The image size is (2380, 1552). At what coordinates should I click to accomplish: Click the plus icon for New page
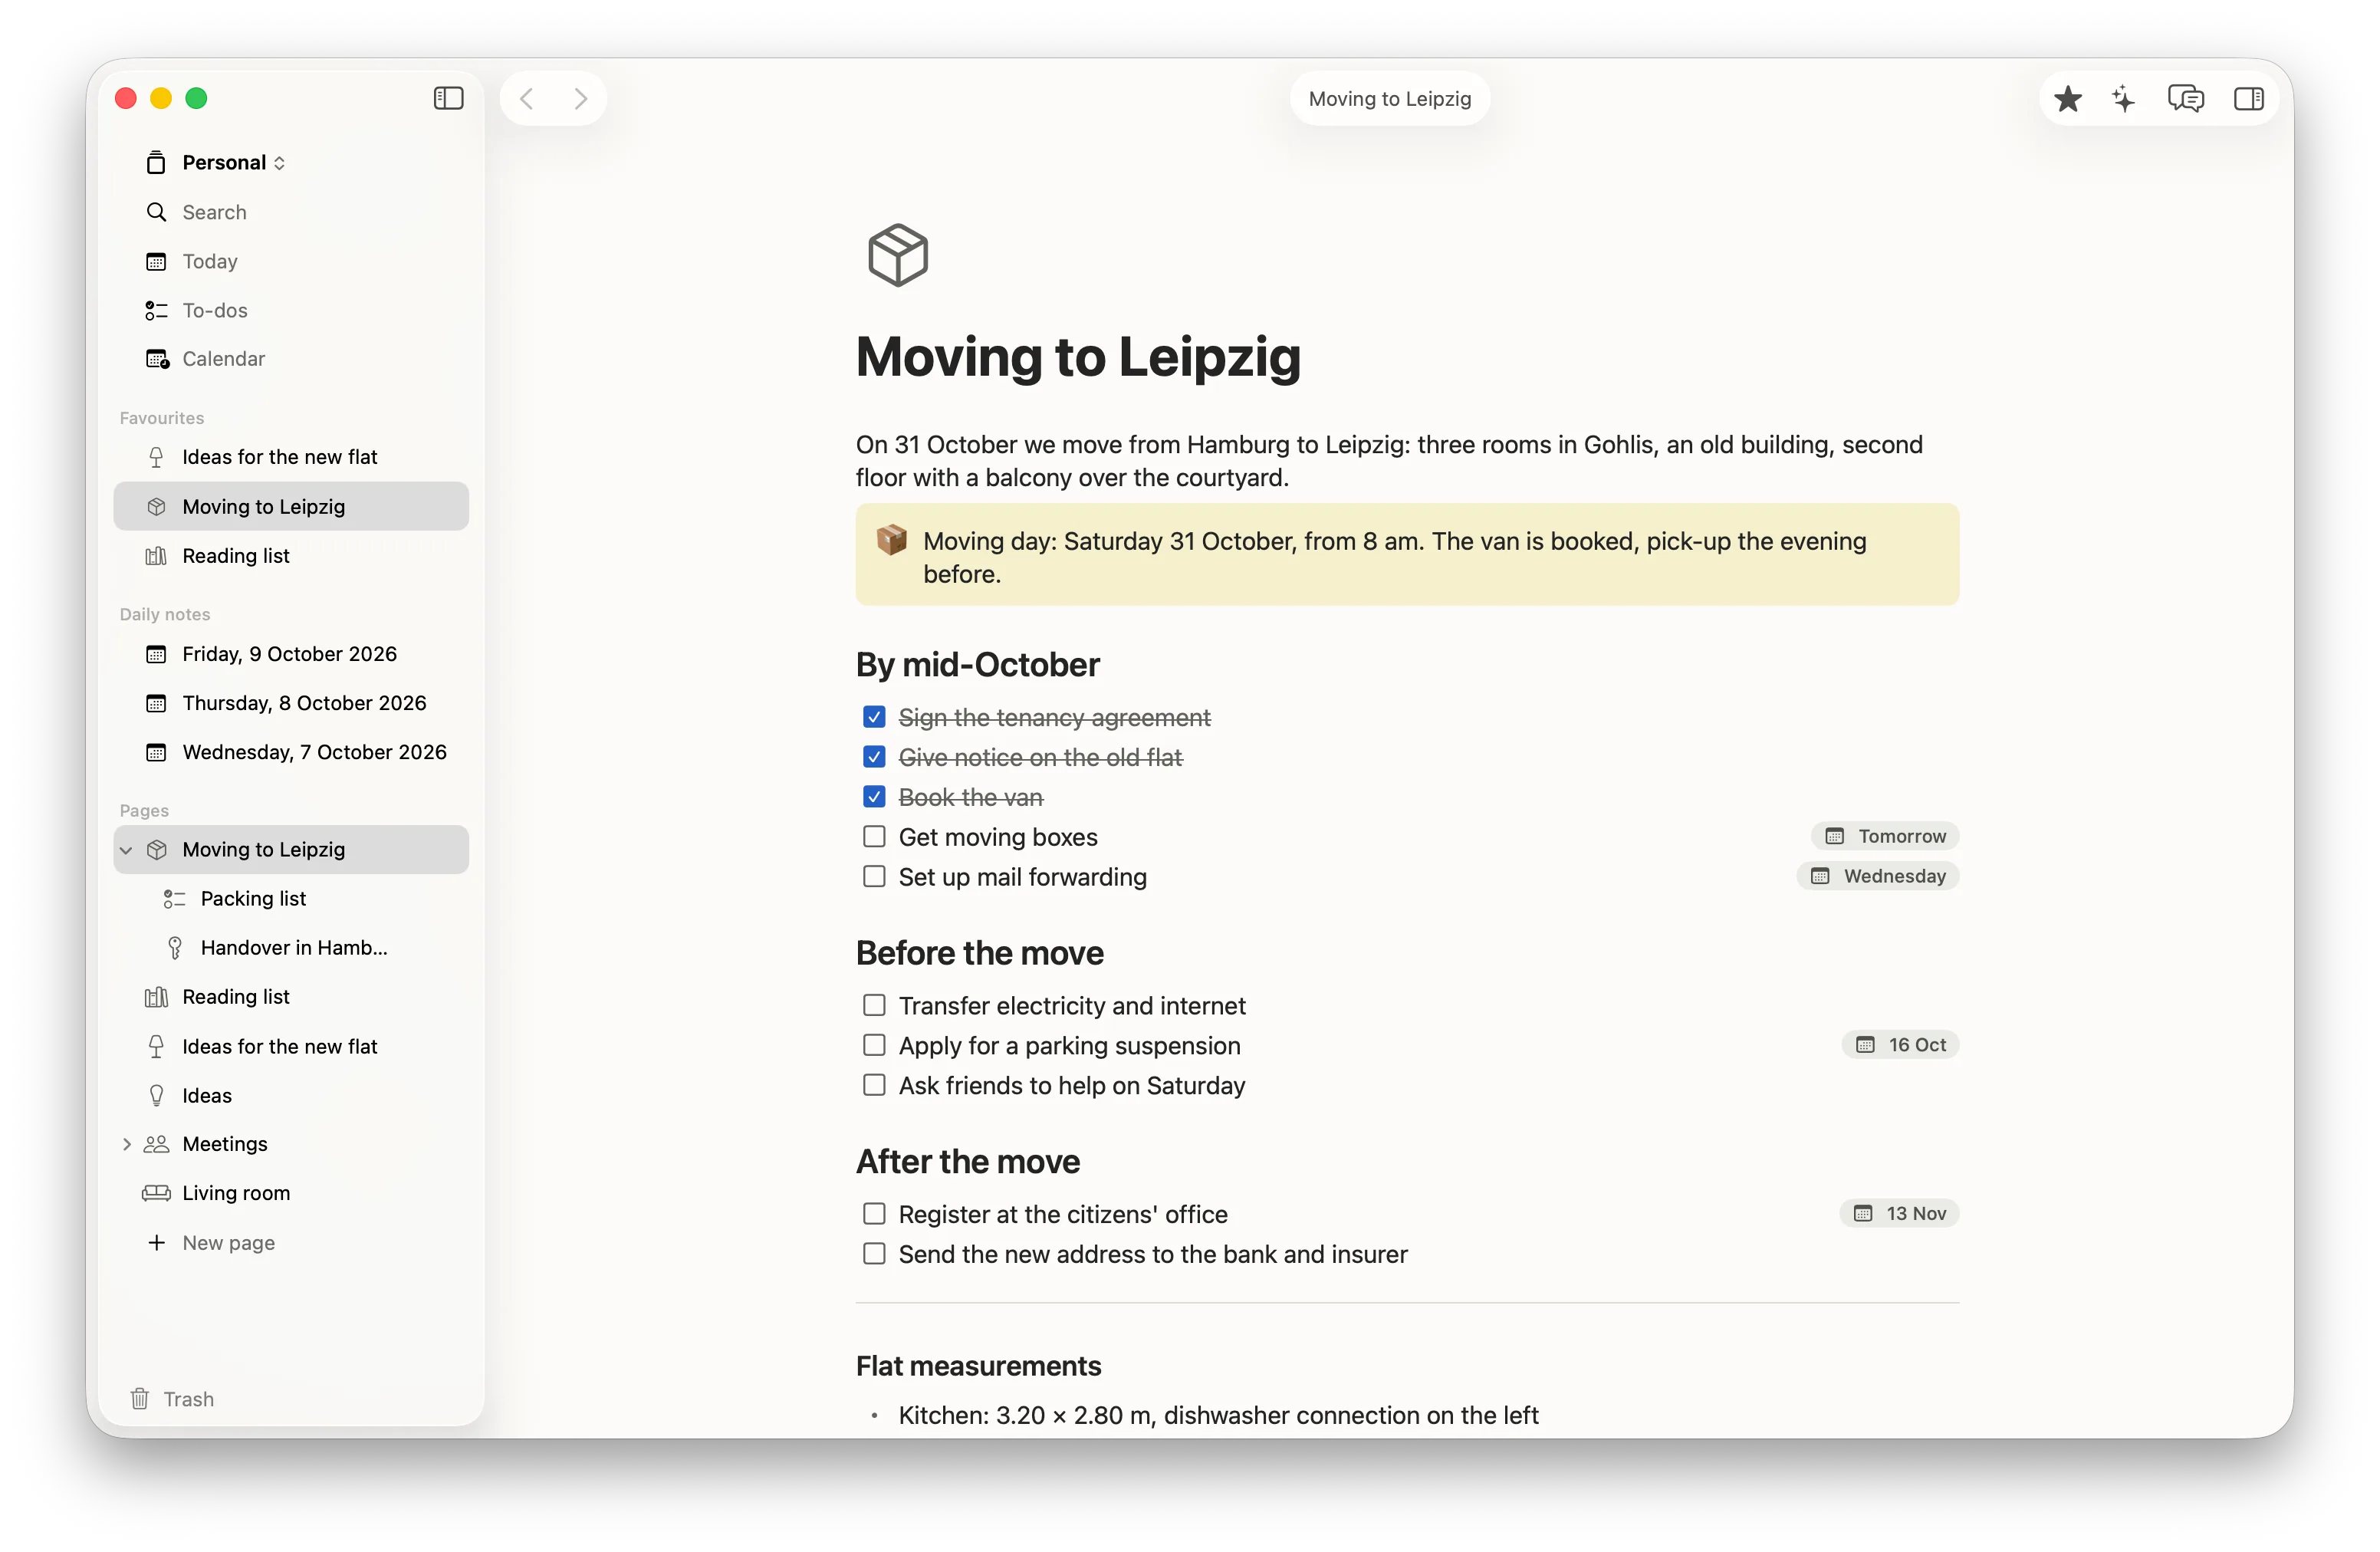click(x=156, y=1242)
